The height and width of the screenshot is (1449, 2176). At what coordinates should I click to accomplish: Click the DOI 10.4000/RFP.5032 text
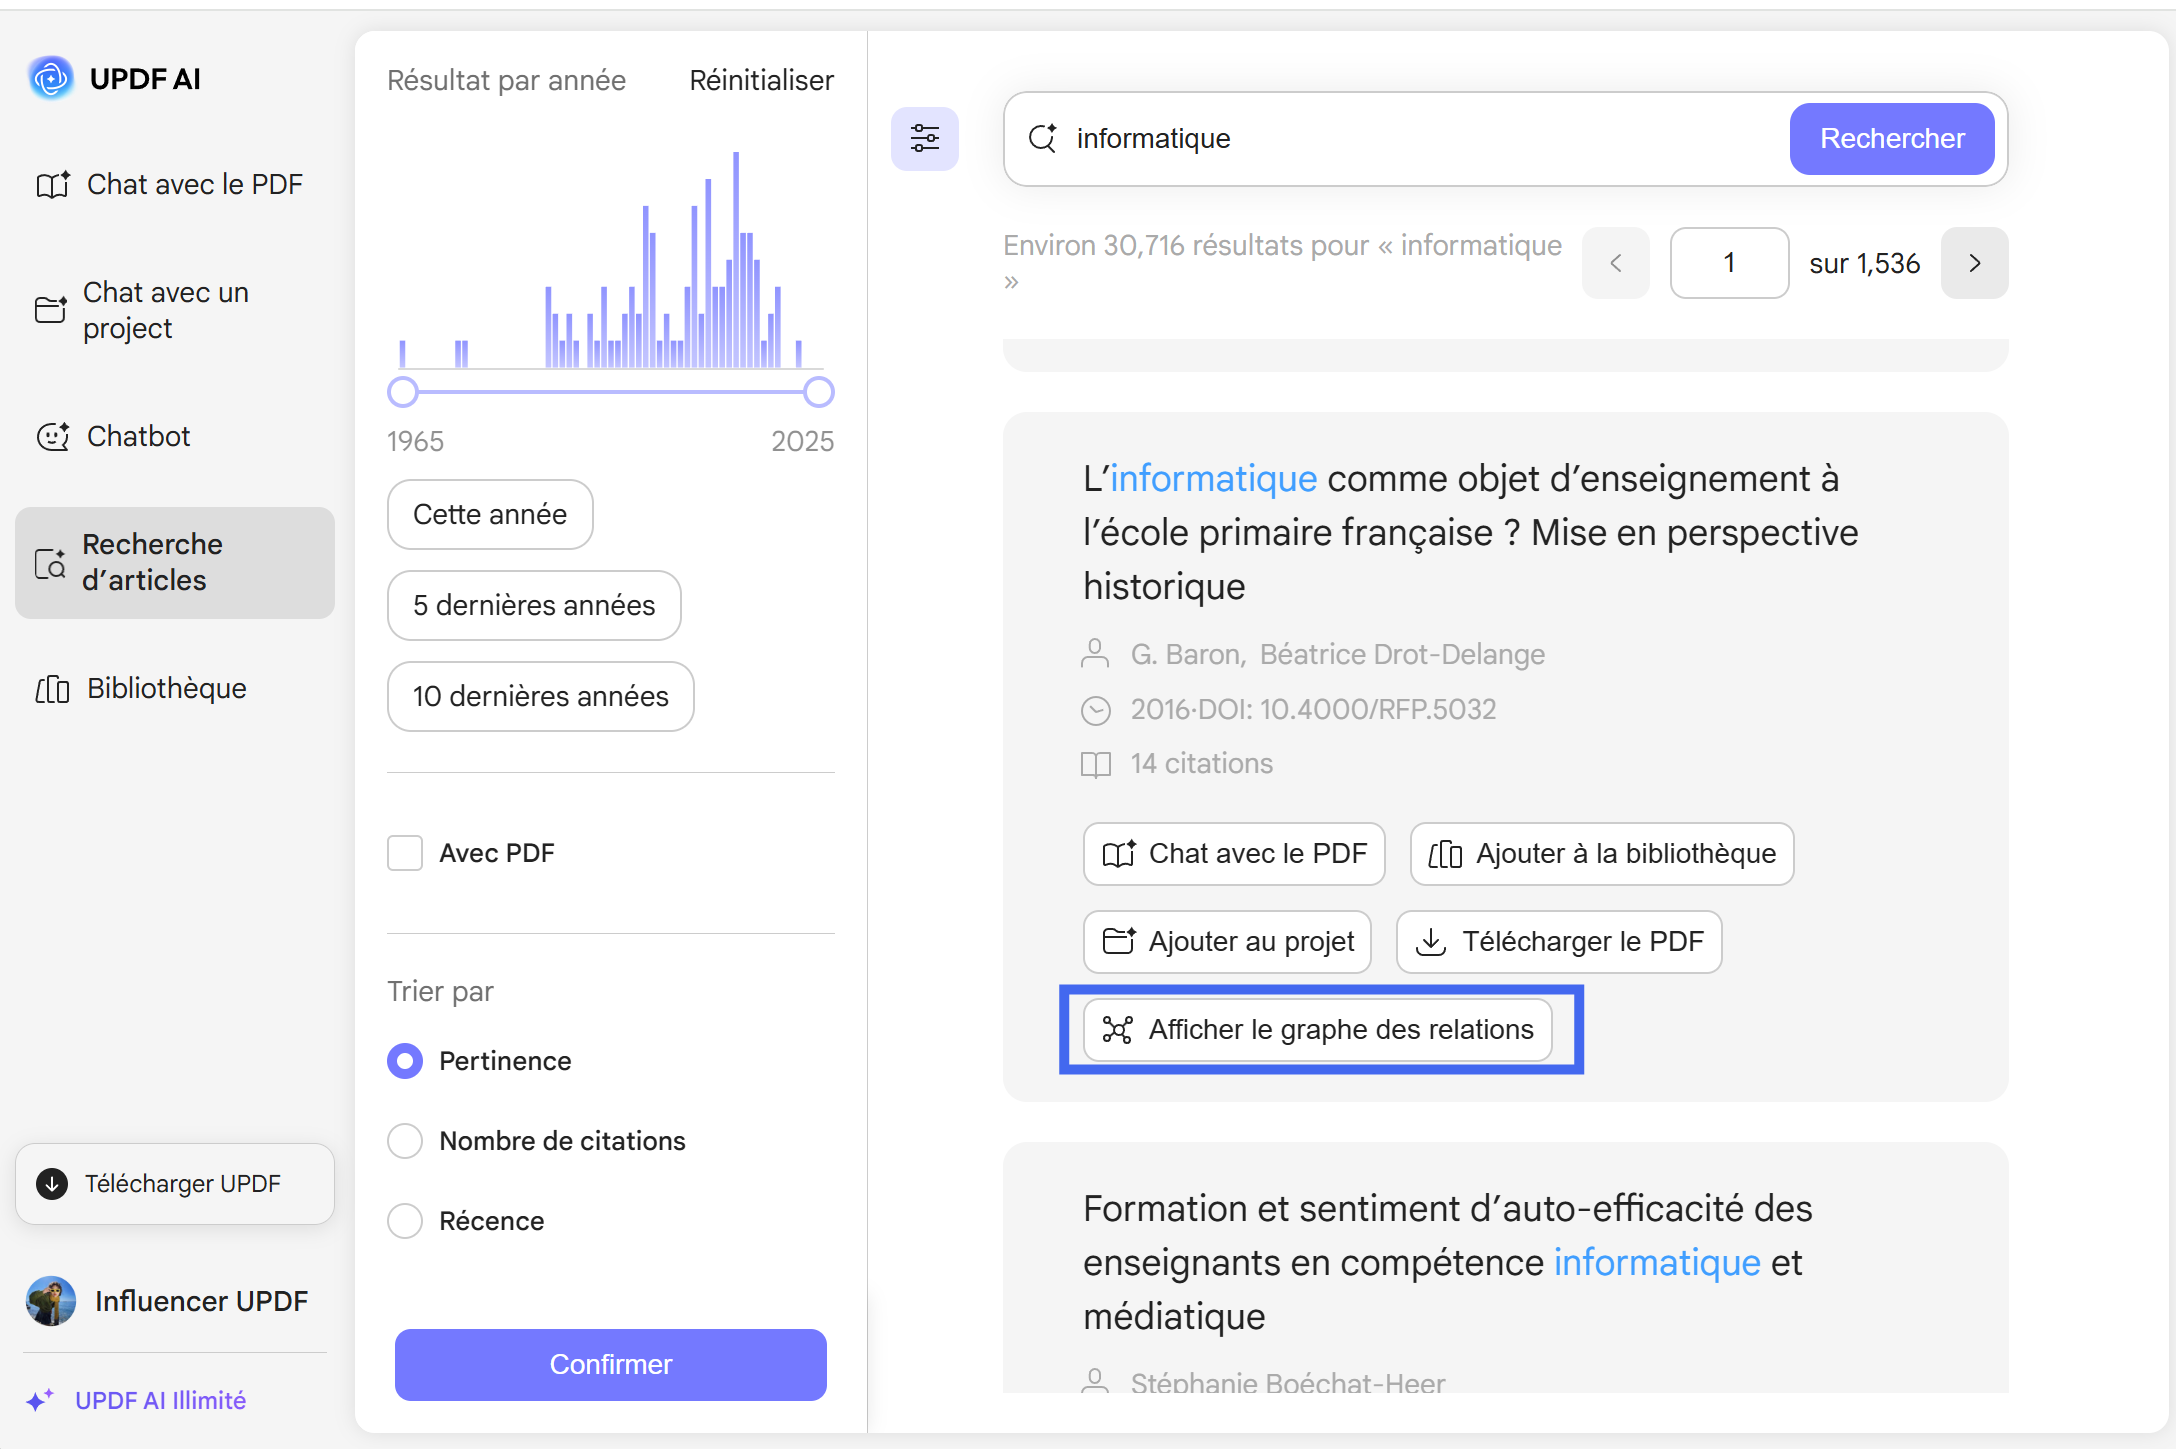(1347, 710)
